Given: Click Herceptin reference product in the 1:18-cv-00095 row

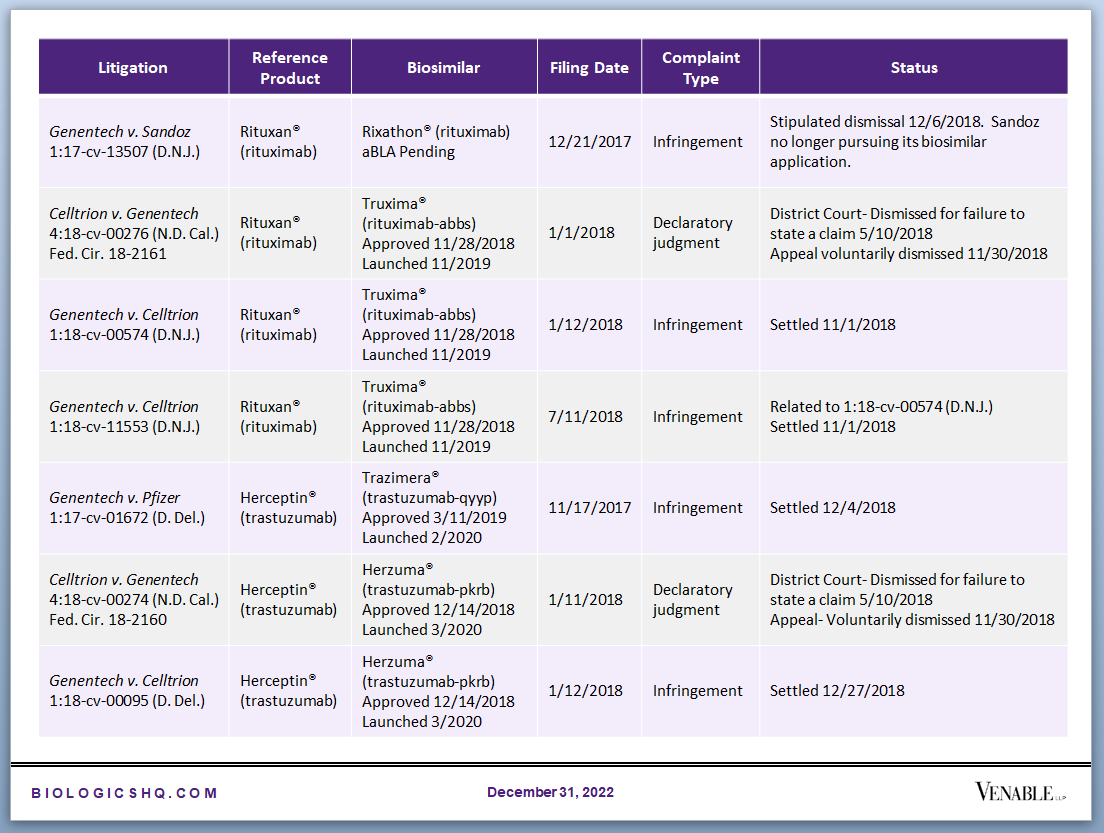Looking at the screenshot, I should (x=290, y=691).
